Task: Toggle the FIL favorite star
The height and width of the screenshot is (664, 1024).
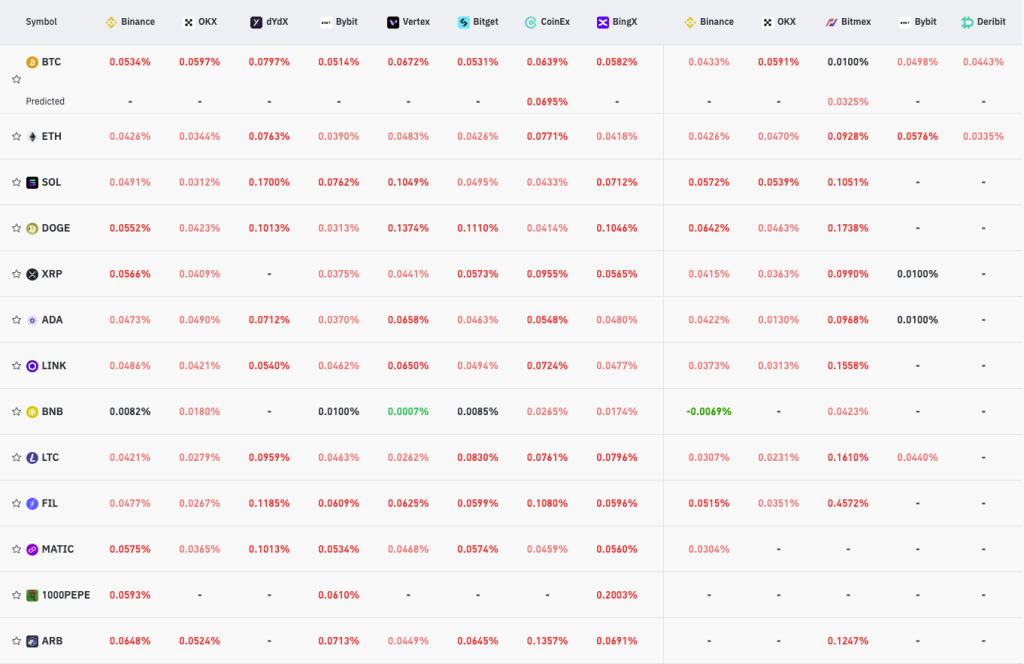Action: (16, 503)
